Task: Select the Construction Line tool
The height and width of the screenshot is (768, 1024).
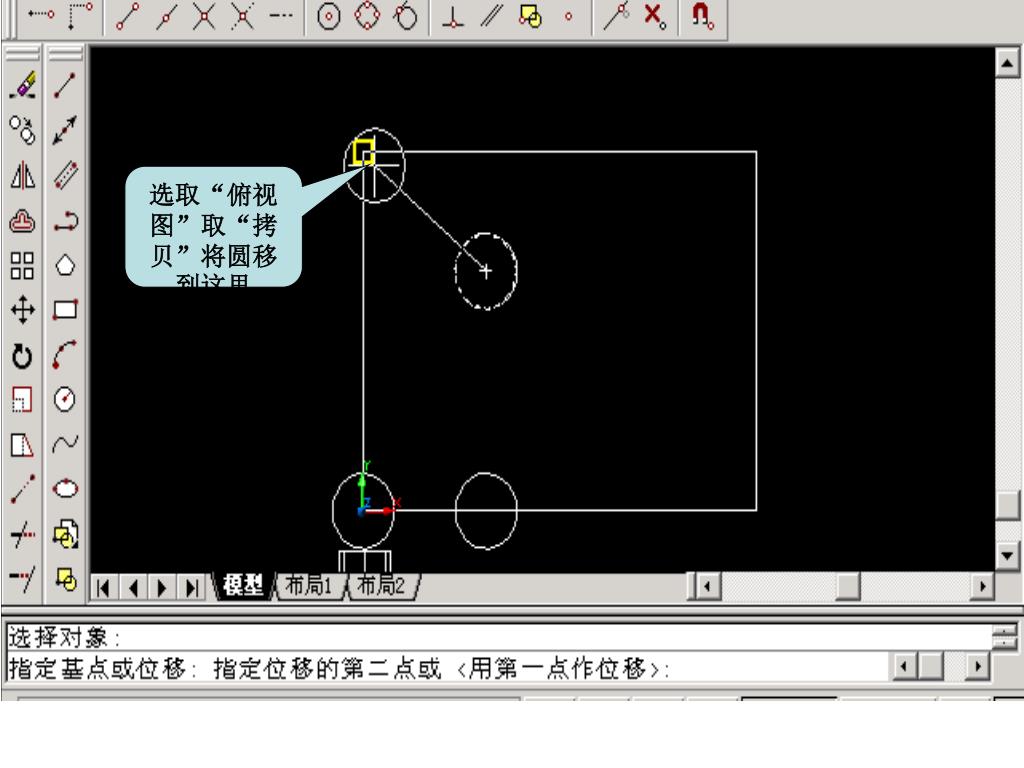Action: coord(65,130)
